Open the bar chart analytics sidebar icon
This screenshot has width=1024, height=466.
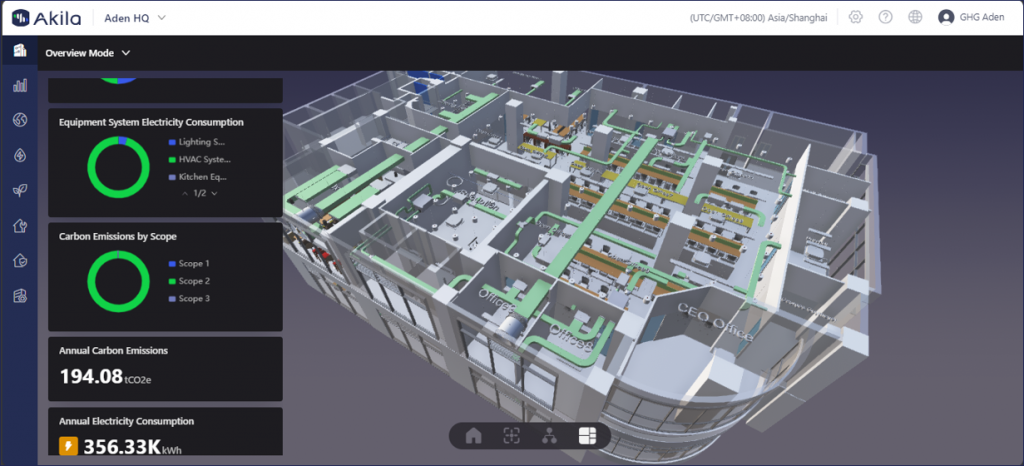[x=19, y=86]
